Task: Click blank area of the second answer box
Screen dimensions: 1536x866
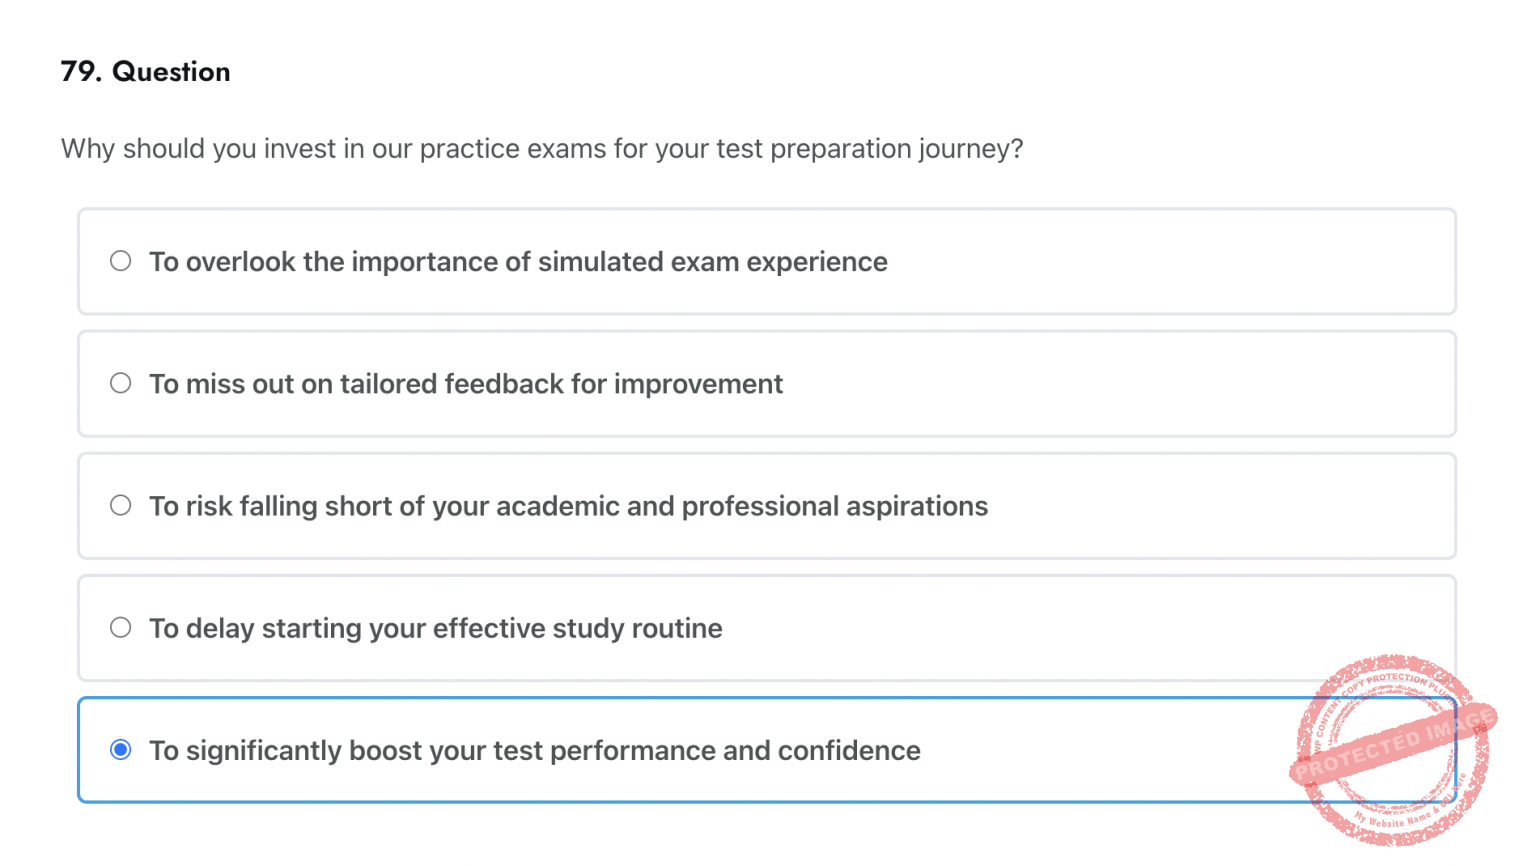Action: [1100, 384]
